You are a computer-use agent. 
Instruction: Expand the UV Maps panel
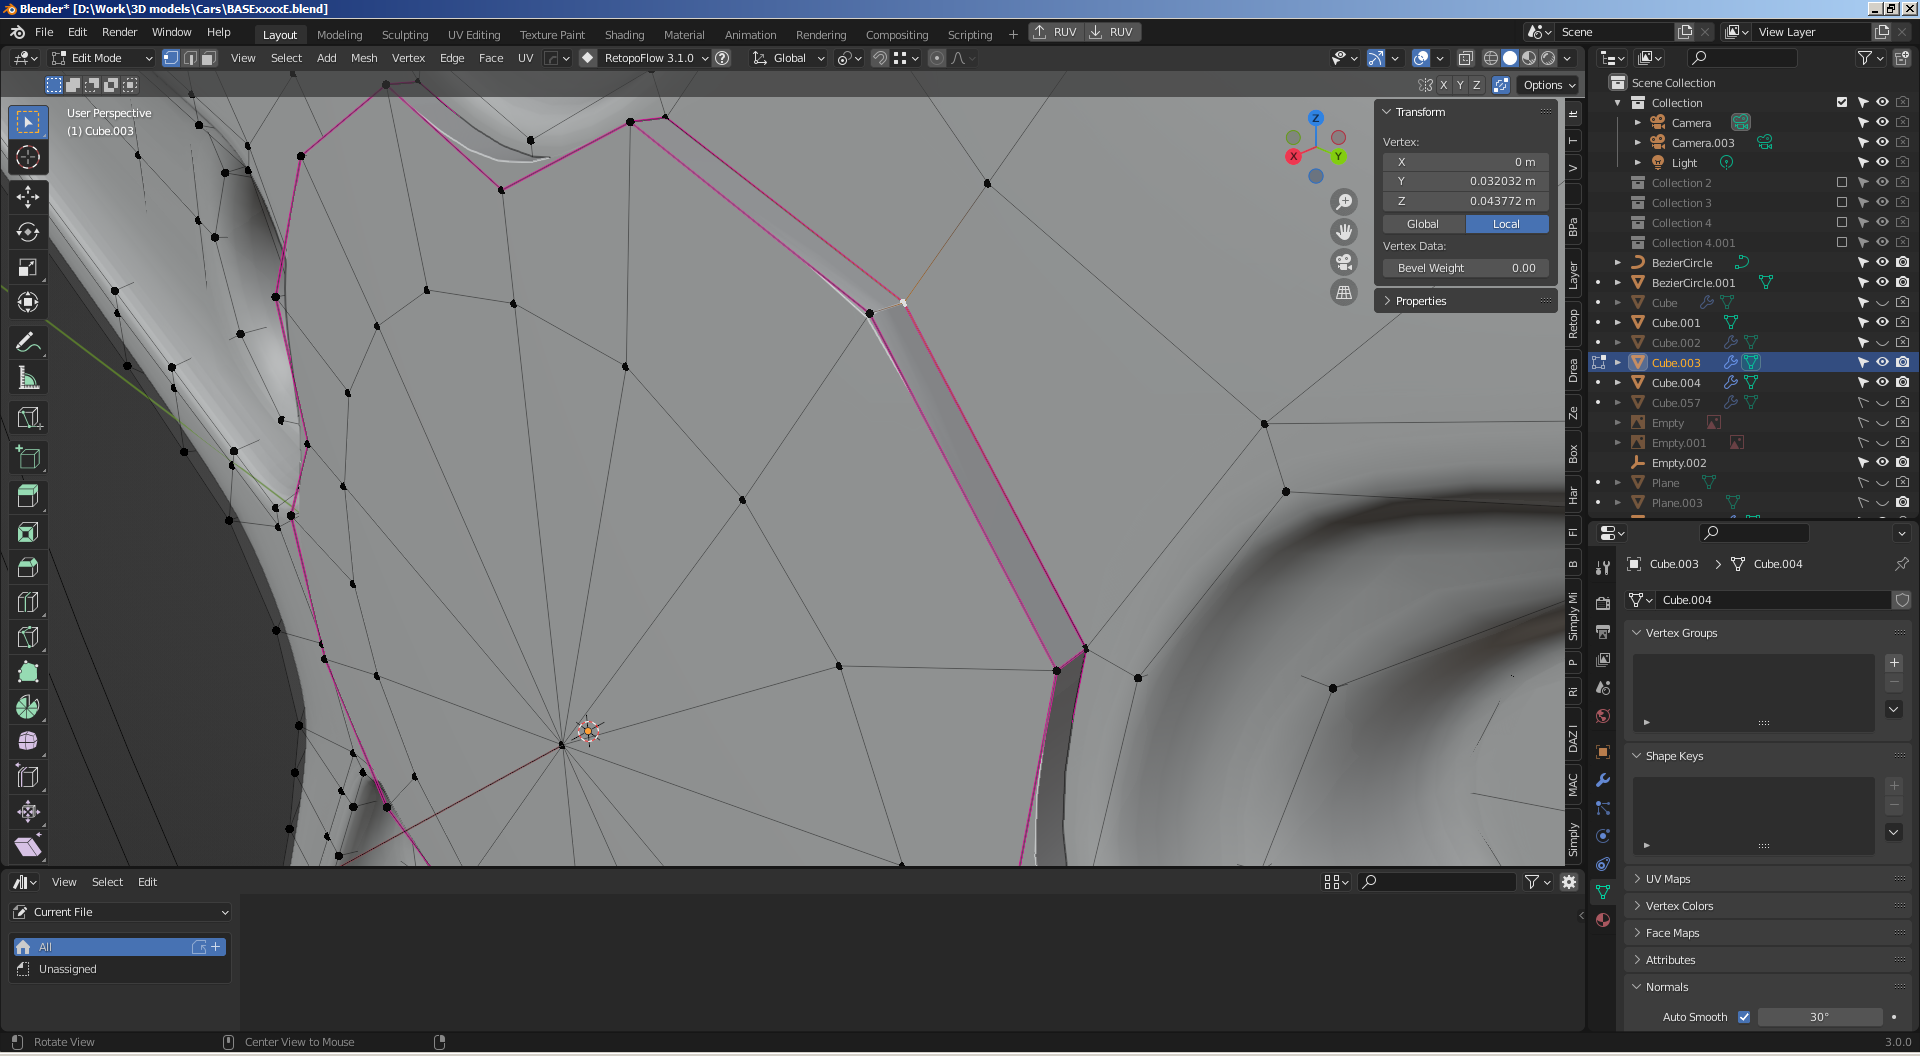[1667, 879]
